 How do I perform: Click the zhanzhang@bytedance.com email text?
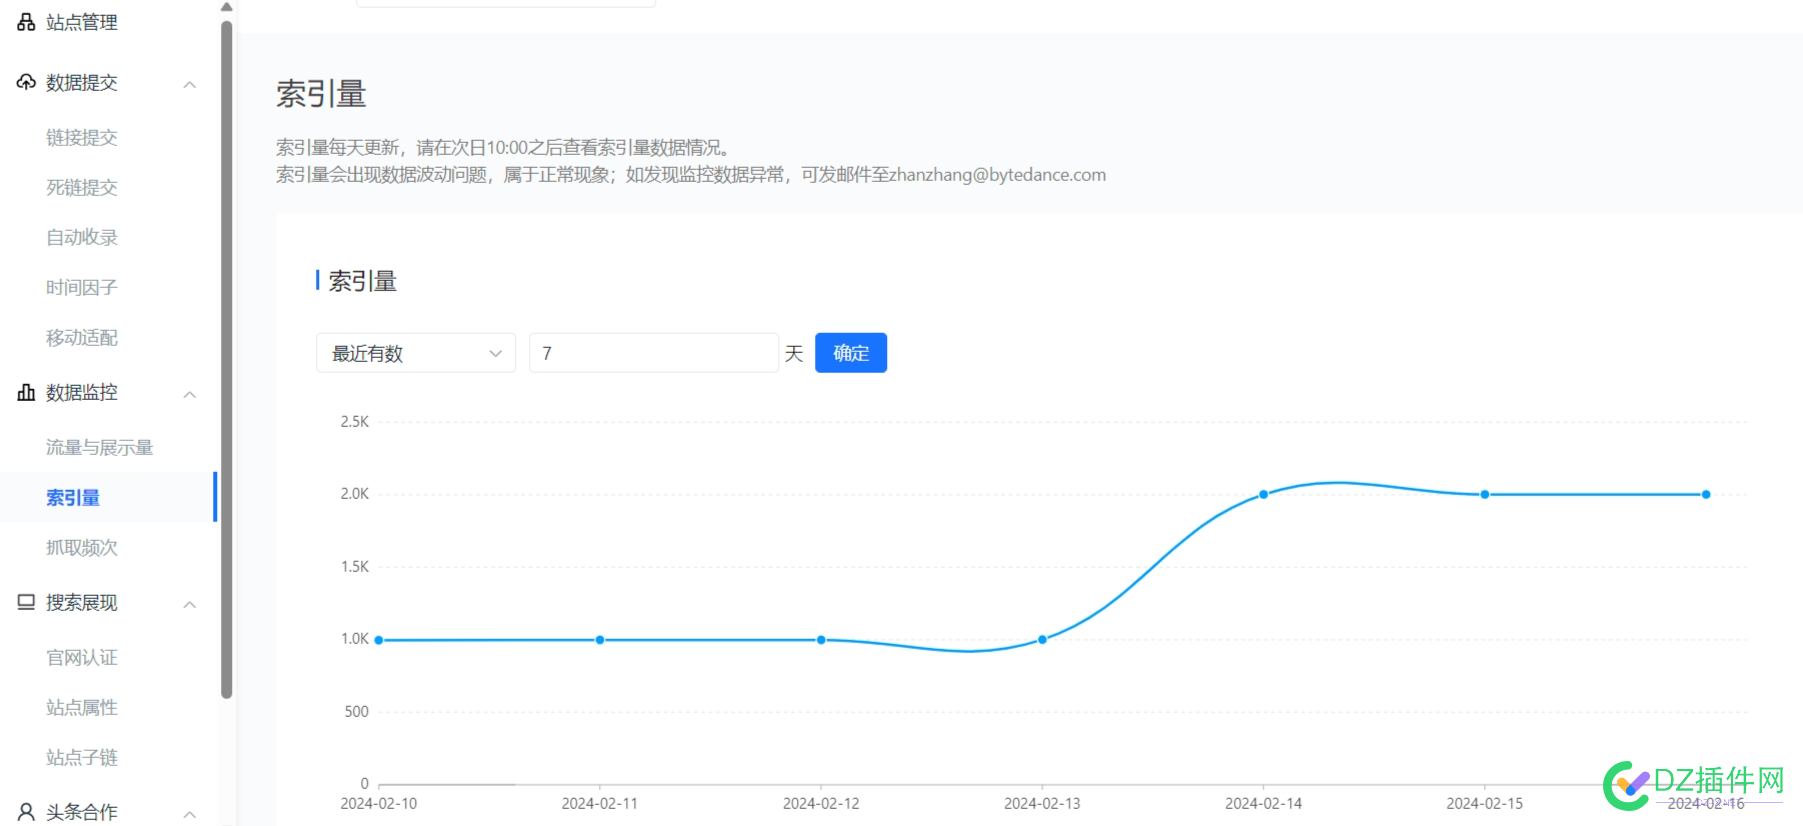(x=998, y=175)
